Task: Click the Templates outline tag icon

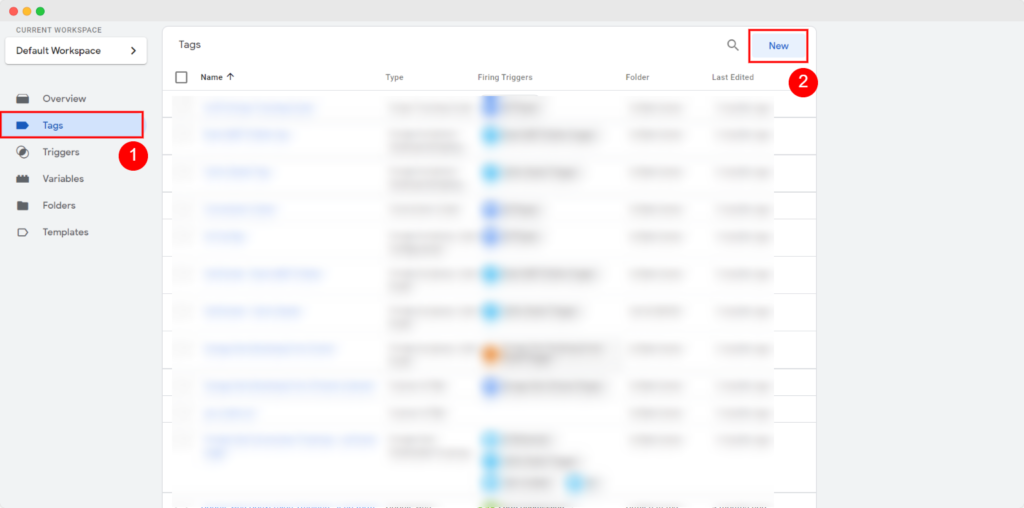Action: (23, 232)
